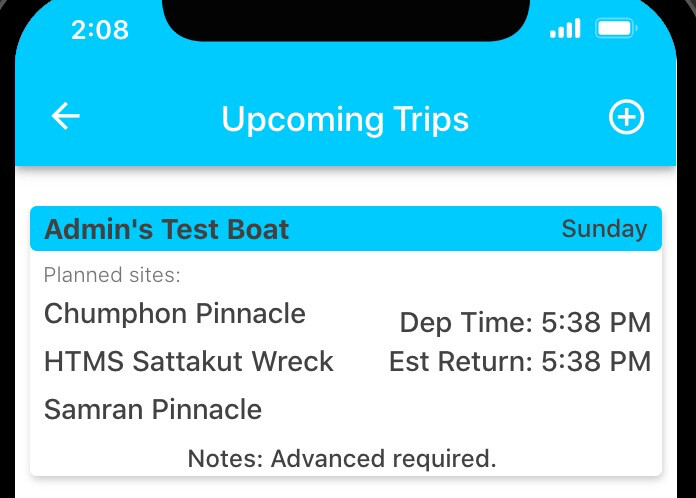Screen dimensions: 696x498
Task: Tap the departure time value 5:38 PM
Action: pos(596,323)
